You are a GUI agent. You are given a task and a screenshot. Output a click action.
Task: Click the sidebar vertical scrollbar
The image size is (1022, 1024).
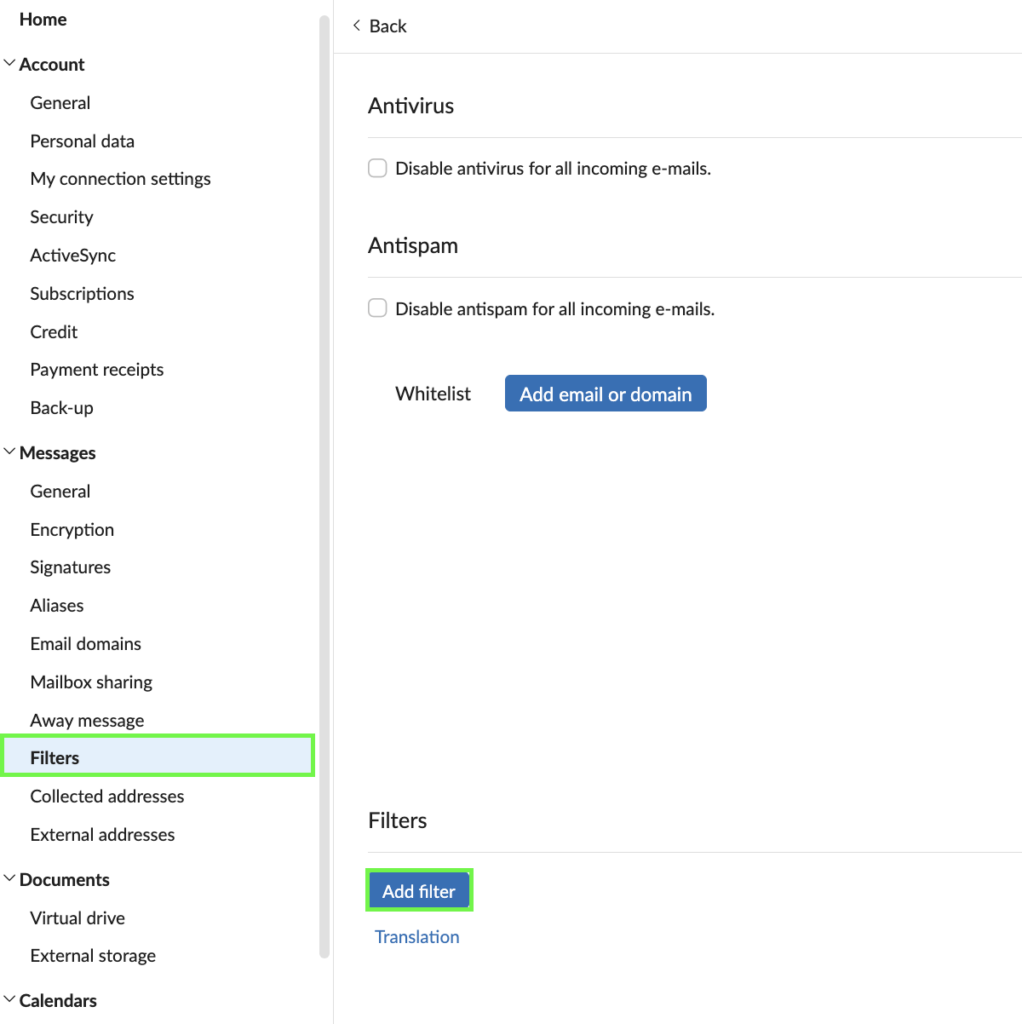tap(324, 480)
